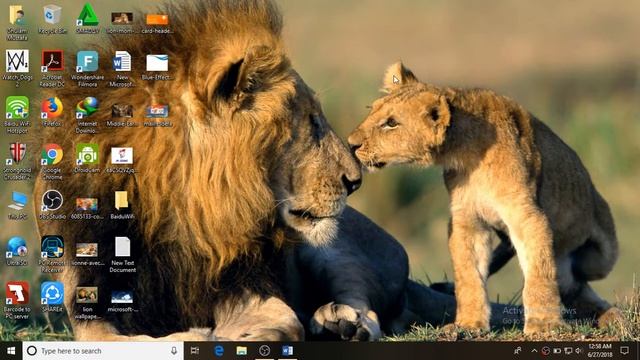Launch OBS Studio shortcut
640x360 pixels.
tap(52, 205)
